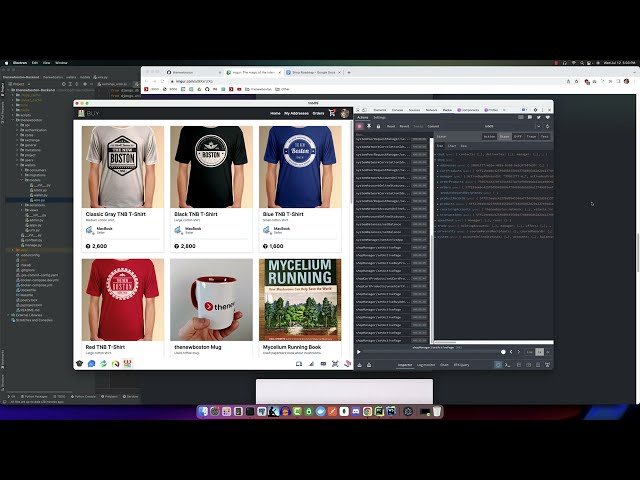Expand the scripts folder in project tree

tap(13, 115)
